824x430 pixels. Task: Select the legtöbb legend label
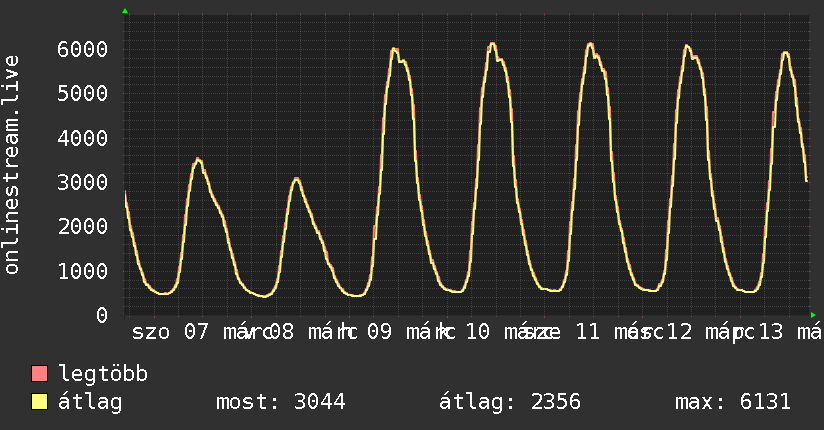point(103,373)
